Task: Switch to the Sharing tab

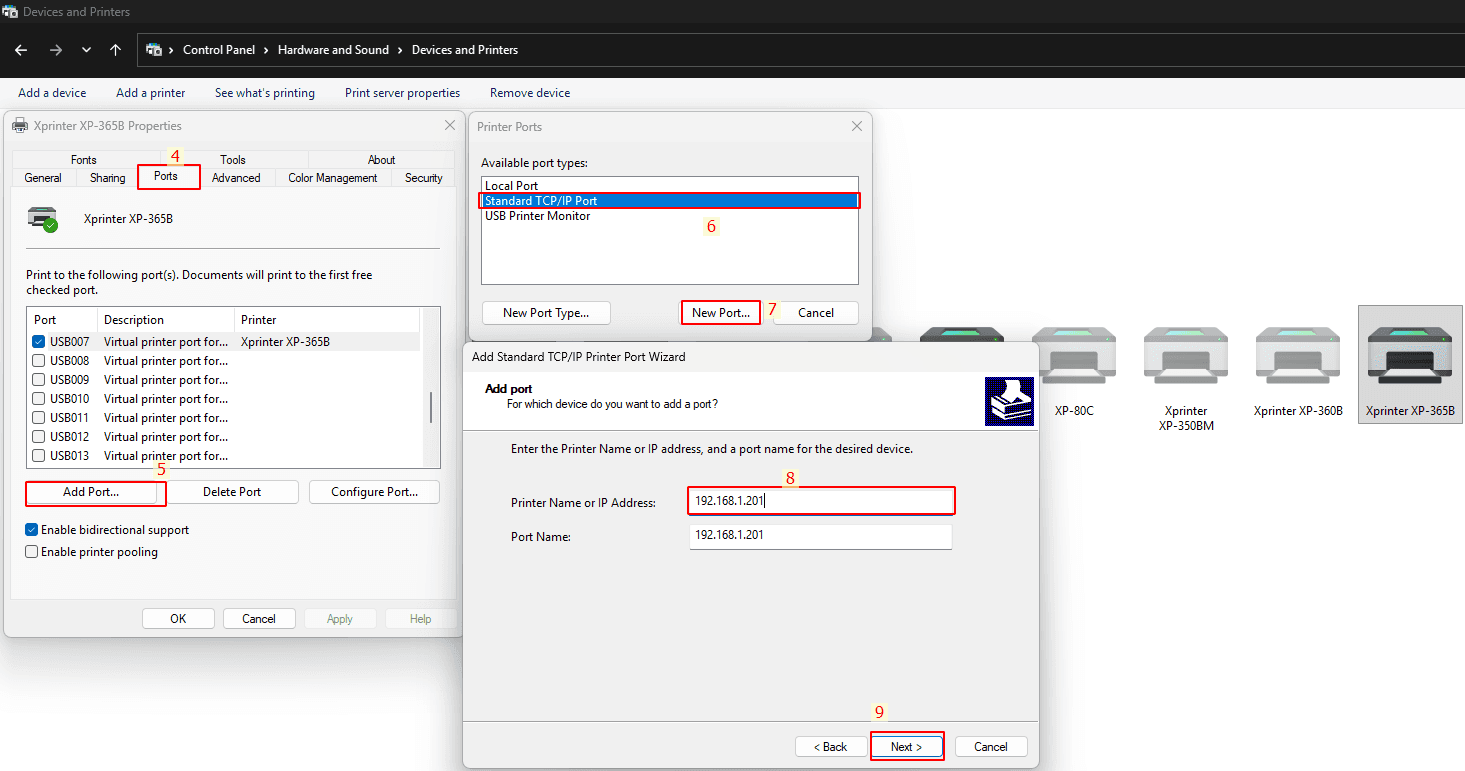Action: coord(108,178)
